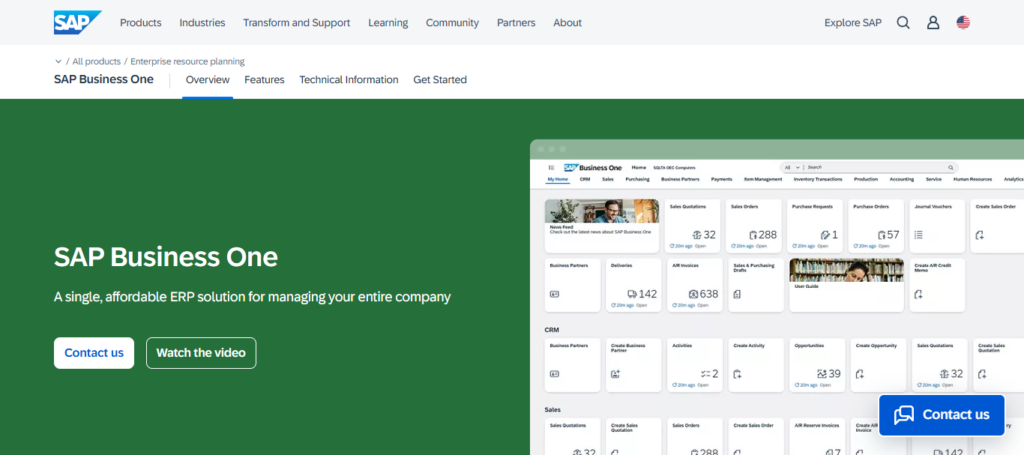Screen dimensions: 1024x455
Task: Switch to the Overview tab
Action: (x=208, y=80)
